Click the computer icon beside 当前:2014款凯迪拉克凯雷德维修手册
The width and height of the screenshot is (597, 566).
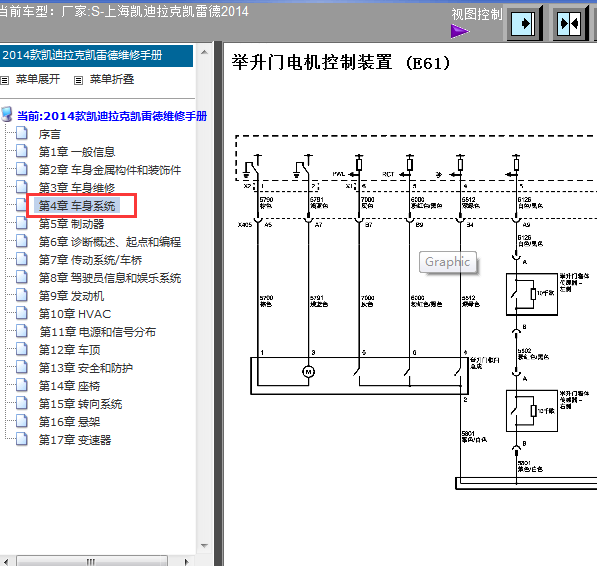7,114
